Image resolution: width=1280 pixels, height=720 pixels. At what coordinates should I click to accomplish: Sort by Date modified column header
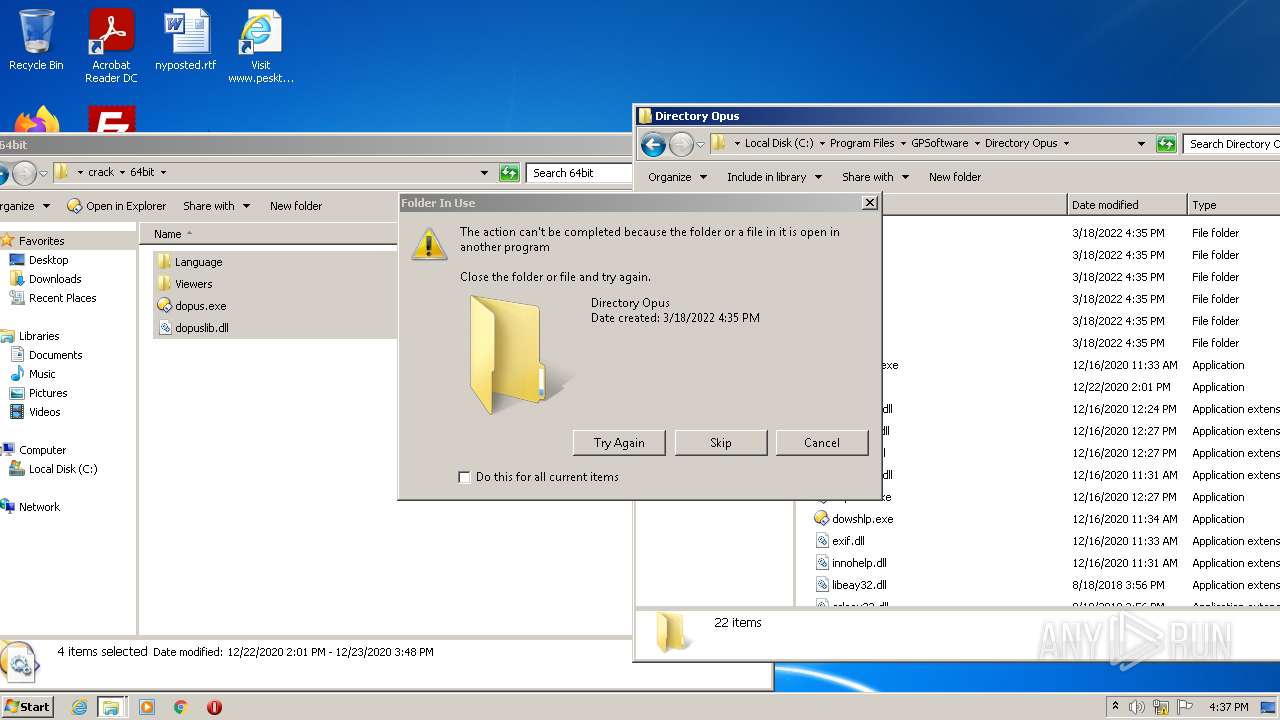(x=1127, y=205)
